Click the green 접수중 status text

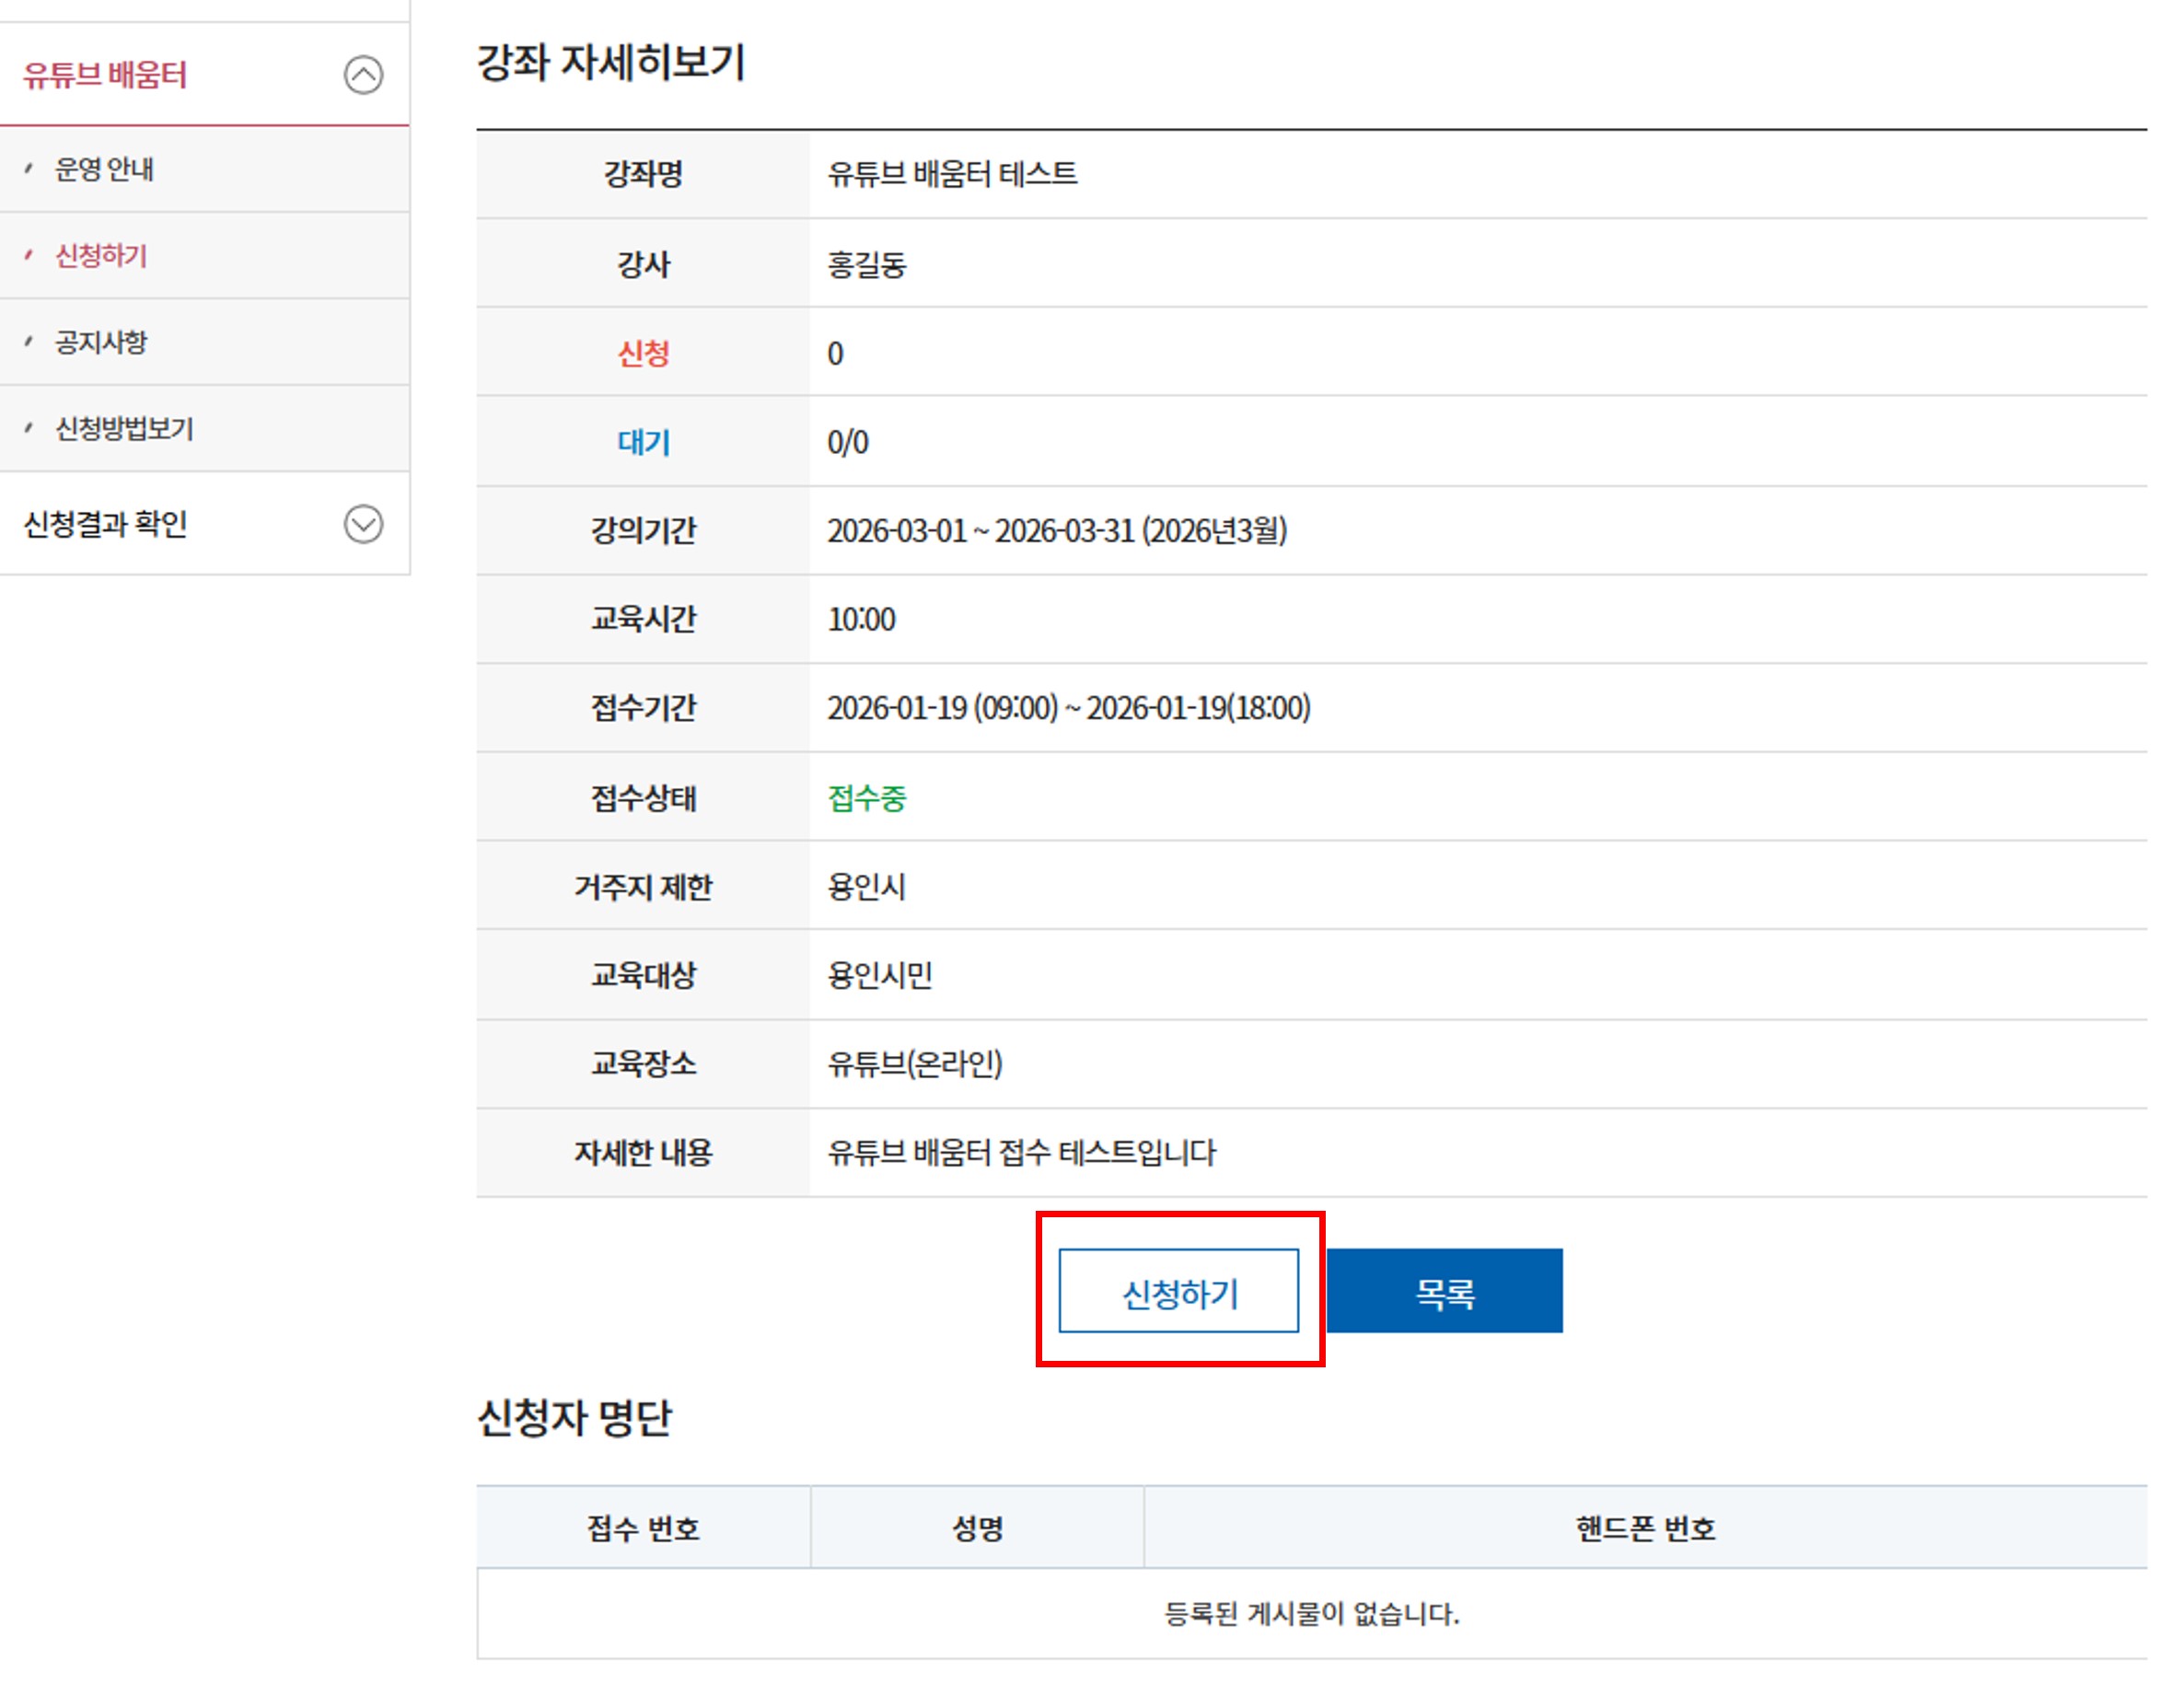[866, 798]
